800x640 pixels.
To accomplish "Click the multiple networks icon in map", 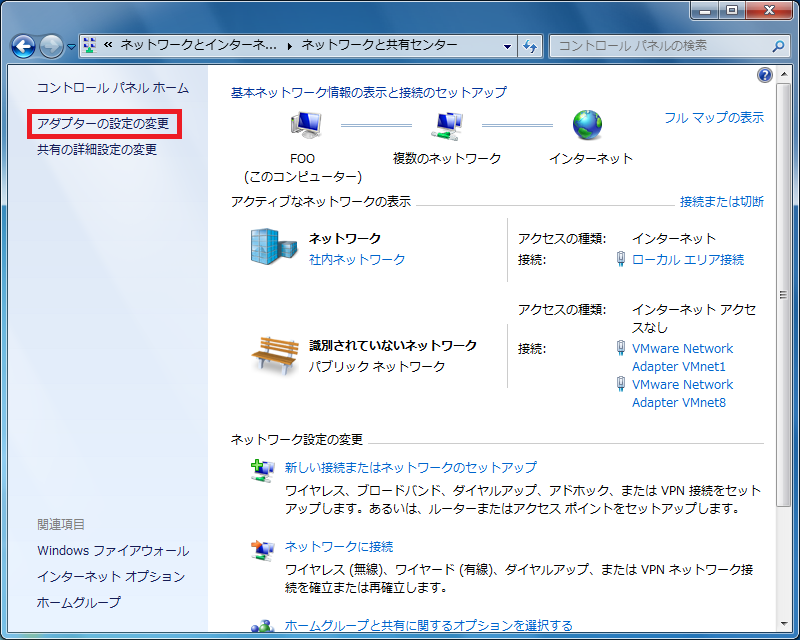I will point(446,125).
